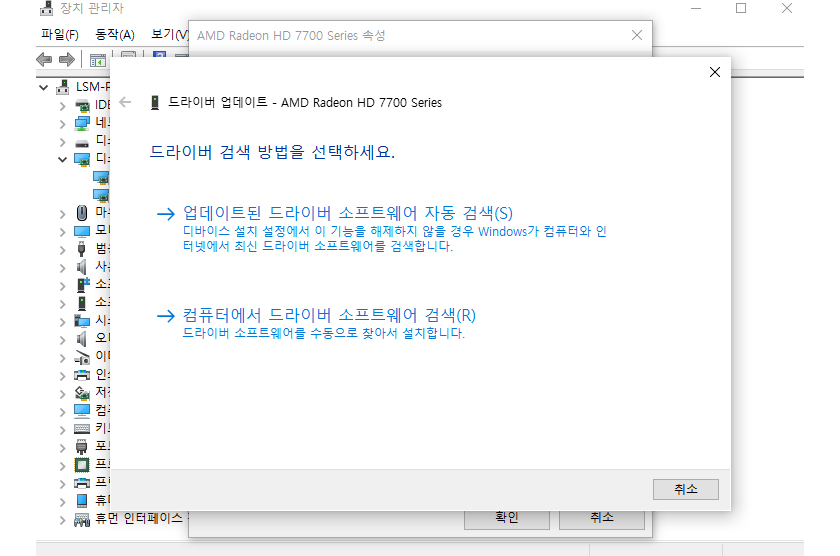Select the speaker icon on the 사 row
The height and width of the screenshot is (556, 840).
click(81, 267)
